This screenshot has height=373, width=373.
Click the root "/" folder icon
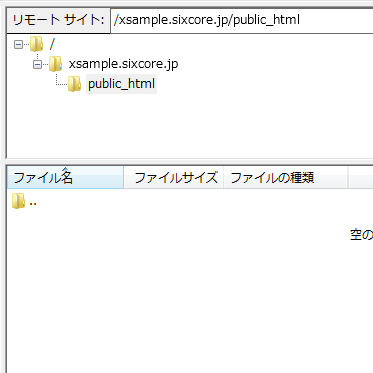pyautogui.click(x=36, y=44)
